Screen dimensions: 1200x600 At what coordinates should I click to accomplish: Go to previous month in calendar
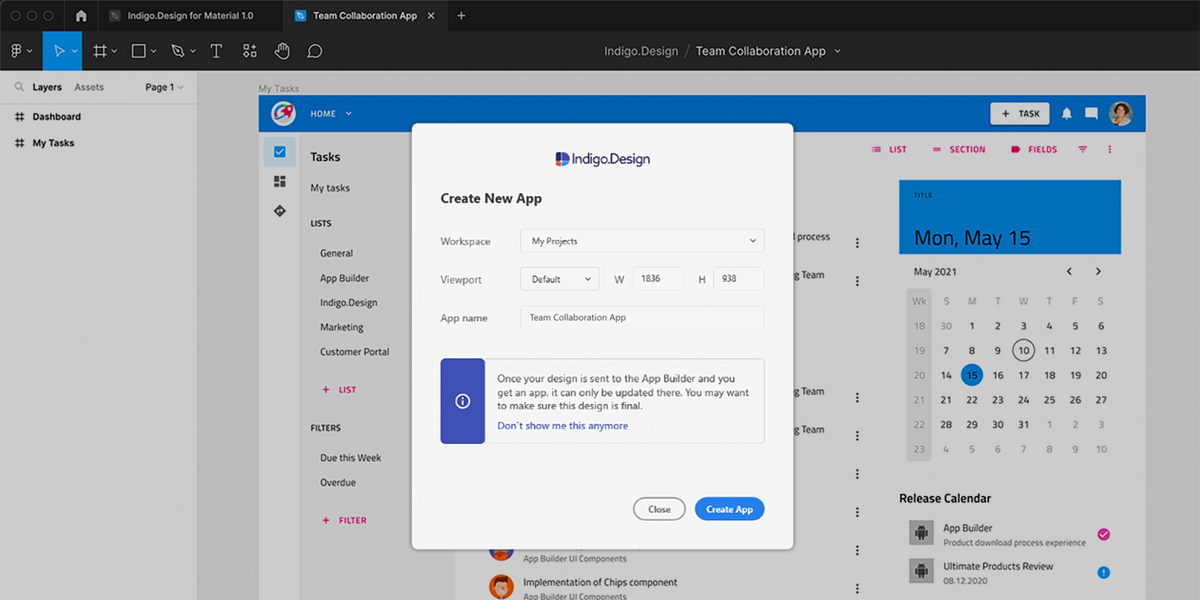[x=1069, y=271]
